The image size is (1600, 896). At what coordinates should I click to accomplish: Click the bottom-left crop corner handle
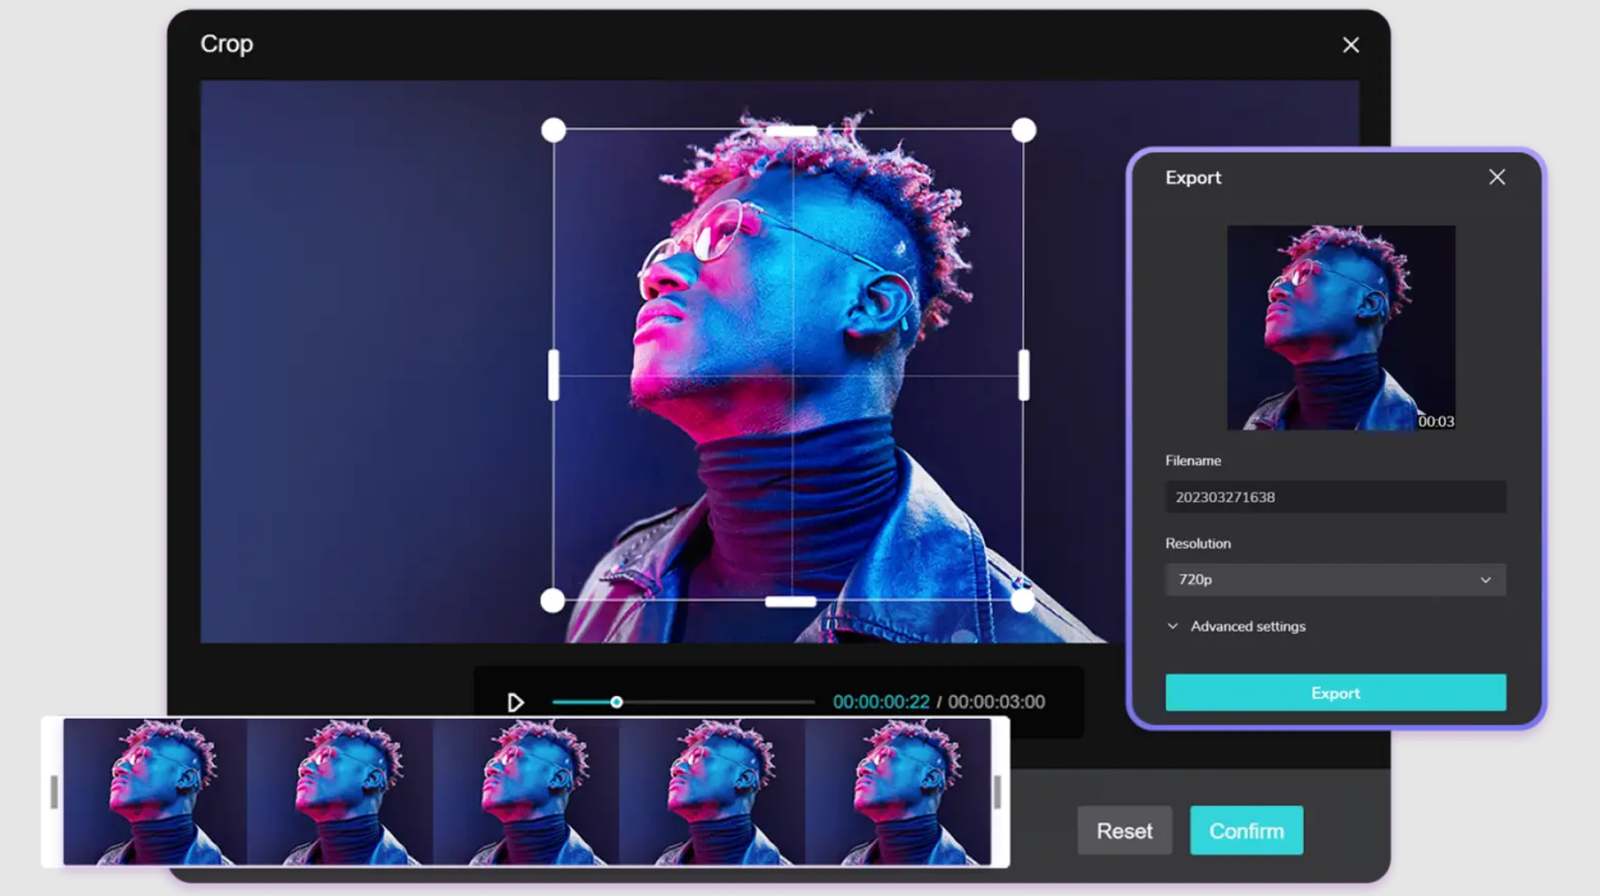pos(553,600)
